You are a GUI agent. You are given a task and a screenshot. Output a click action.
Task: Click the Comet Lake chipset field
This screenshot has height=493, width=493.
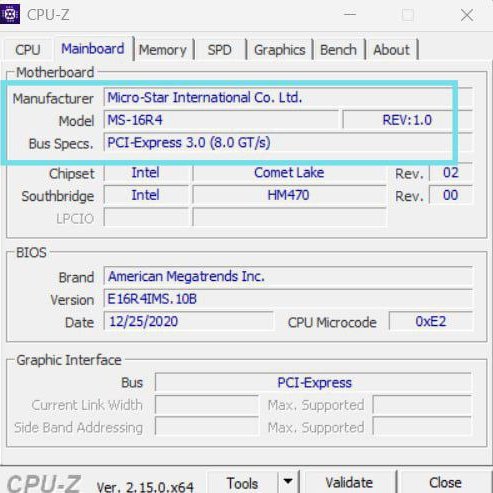click(x=289, y=173)
